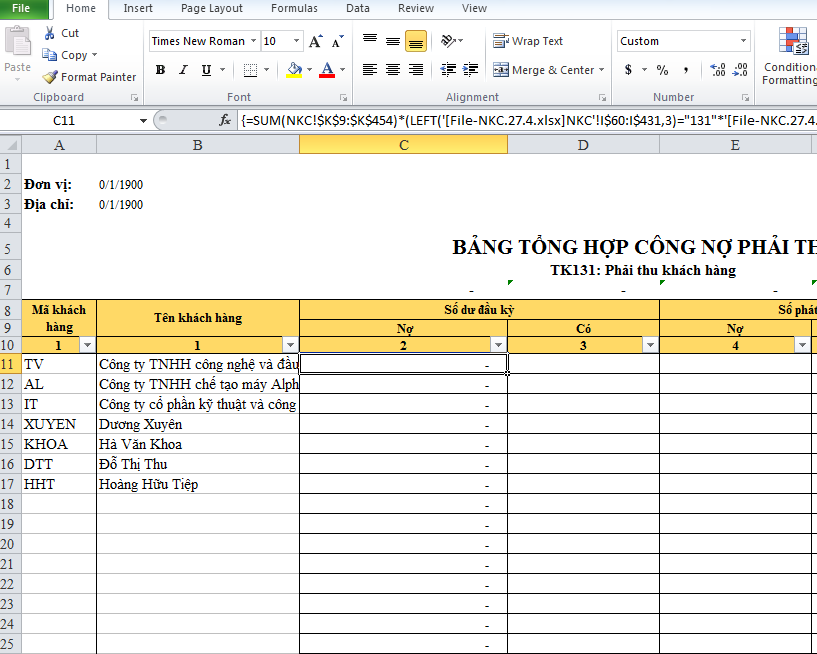Image resolution: width=817 pixels, height=654 pixels.
Task: Open the Name Box dropdown arrow
Action: coord(143,121)
